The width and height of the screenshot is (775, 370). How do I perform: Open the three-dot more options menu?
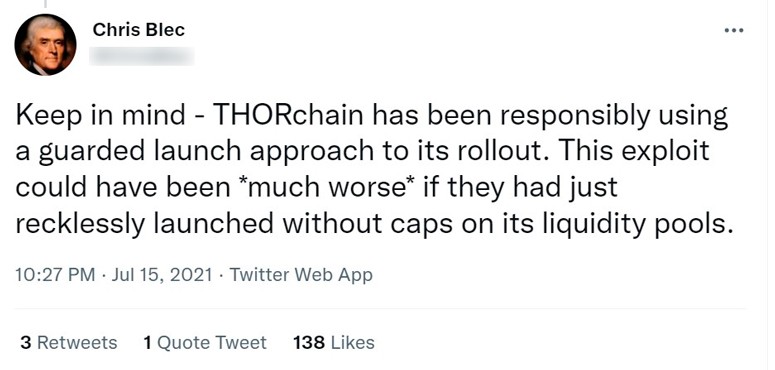pos(733,31)
